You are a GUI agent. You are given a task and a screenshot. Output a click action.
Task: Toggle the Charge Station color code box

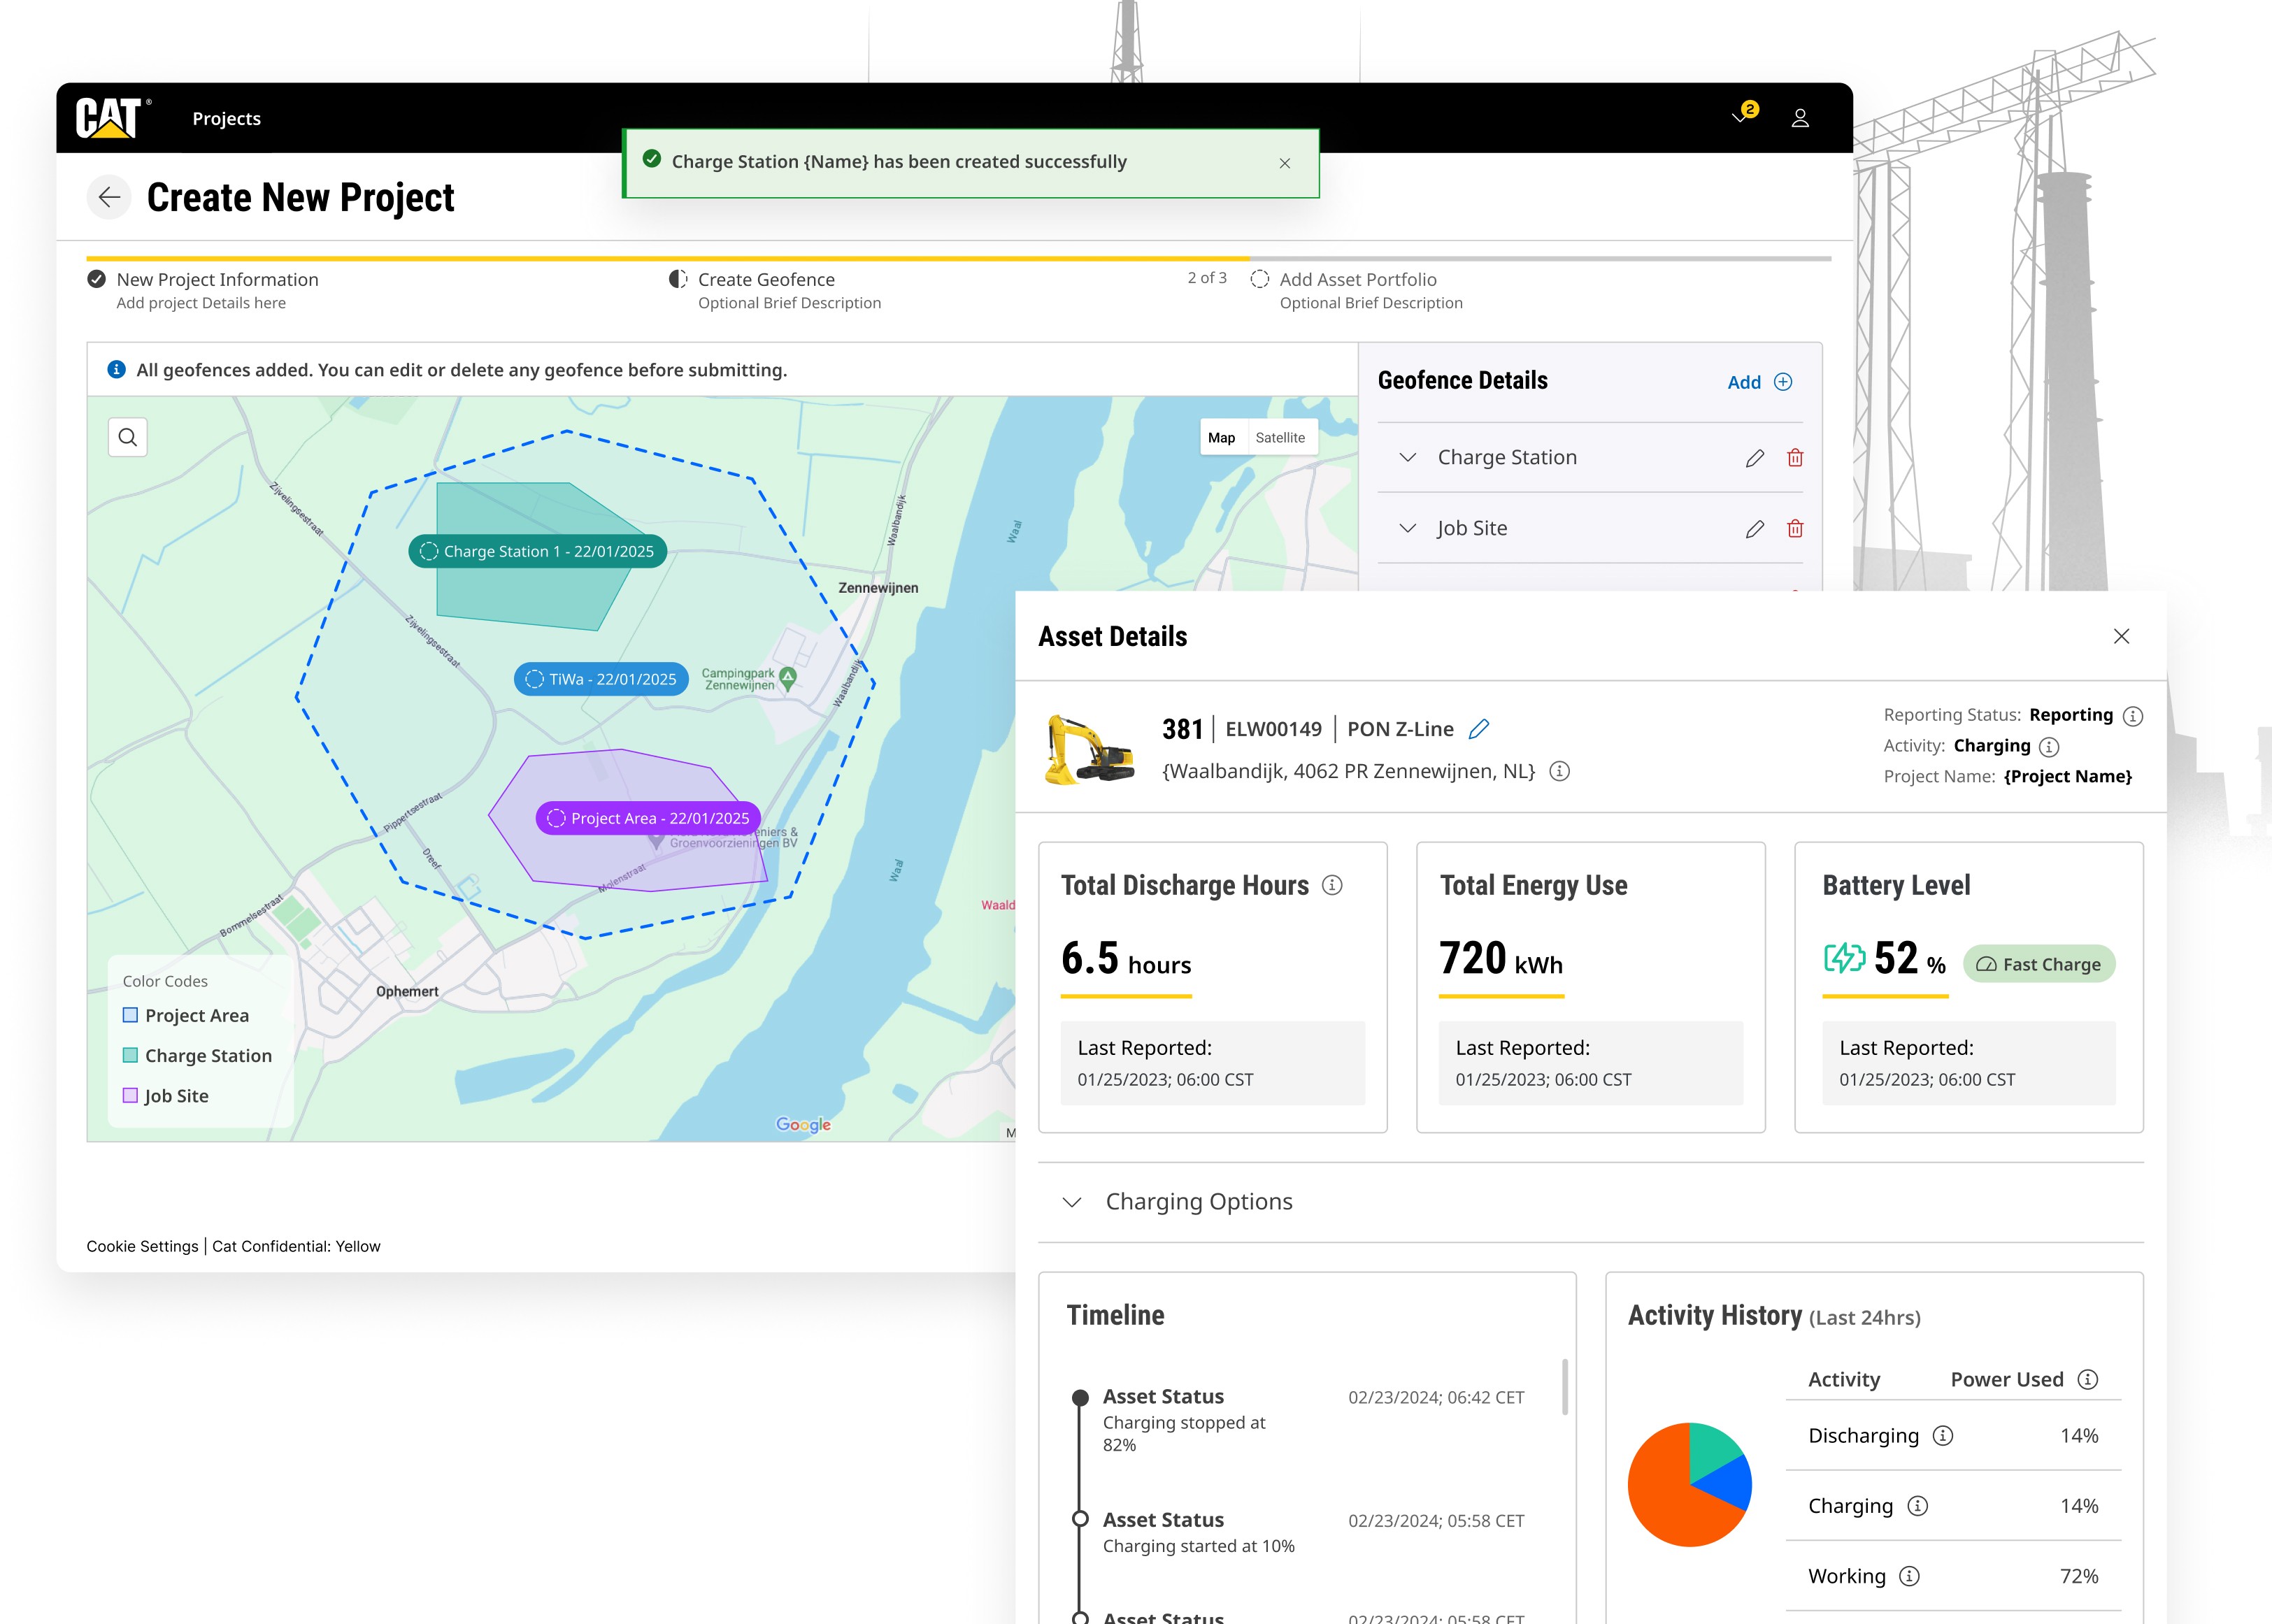[130, 1055]
